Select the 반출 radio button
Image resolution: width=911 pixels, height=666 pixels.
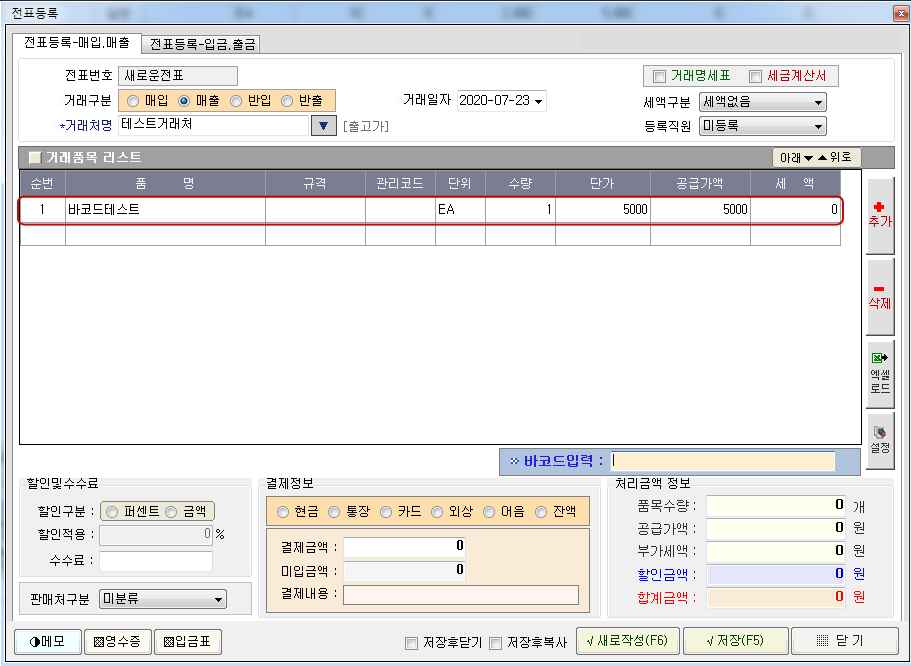pyautogui.click(x=287, y=101)
